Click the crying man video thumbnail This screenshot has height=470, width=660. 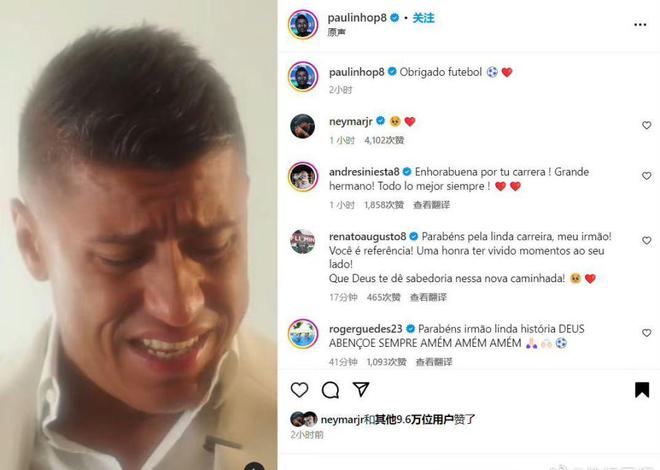138,235
